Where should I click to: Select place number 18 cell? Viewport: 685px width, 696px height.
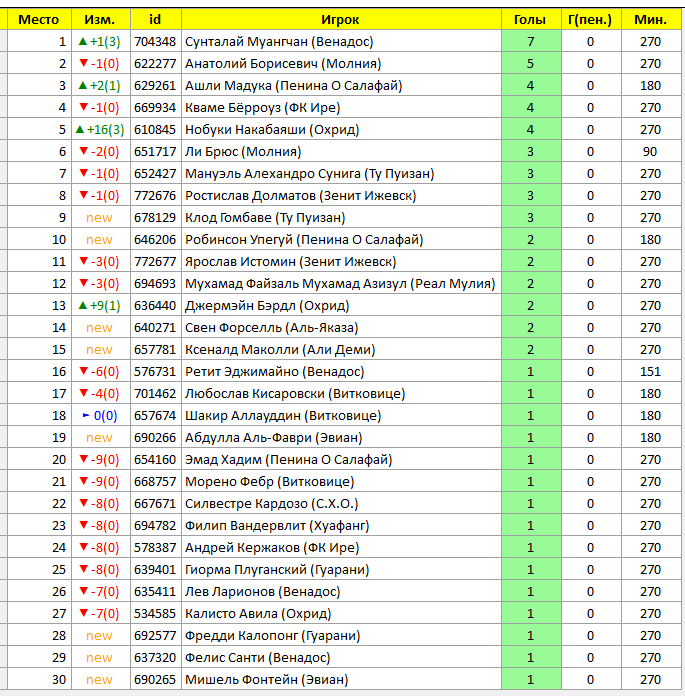pyautogui.click(x=39, y=415)
